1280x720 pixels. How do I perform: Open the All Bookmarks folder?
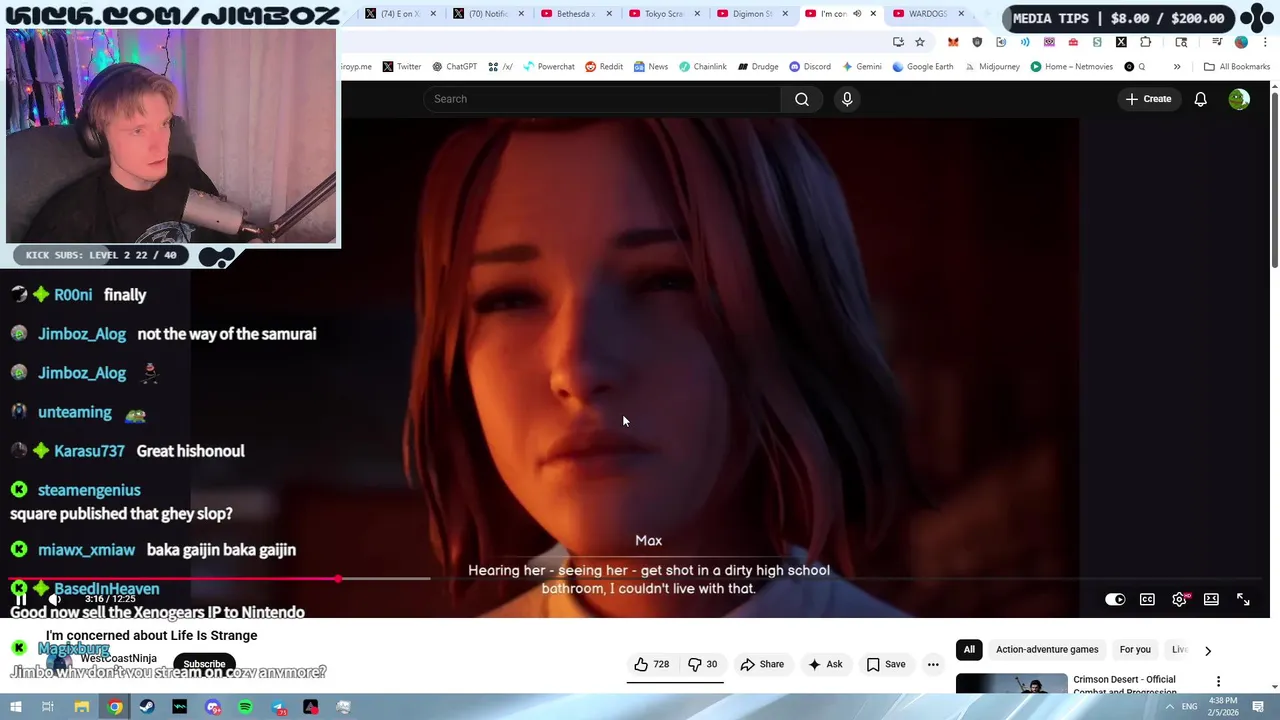(1237, 67)
